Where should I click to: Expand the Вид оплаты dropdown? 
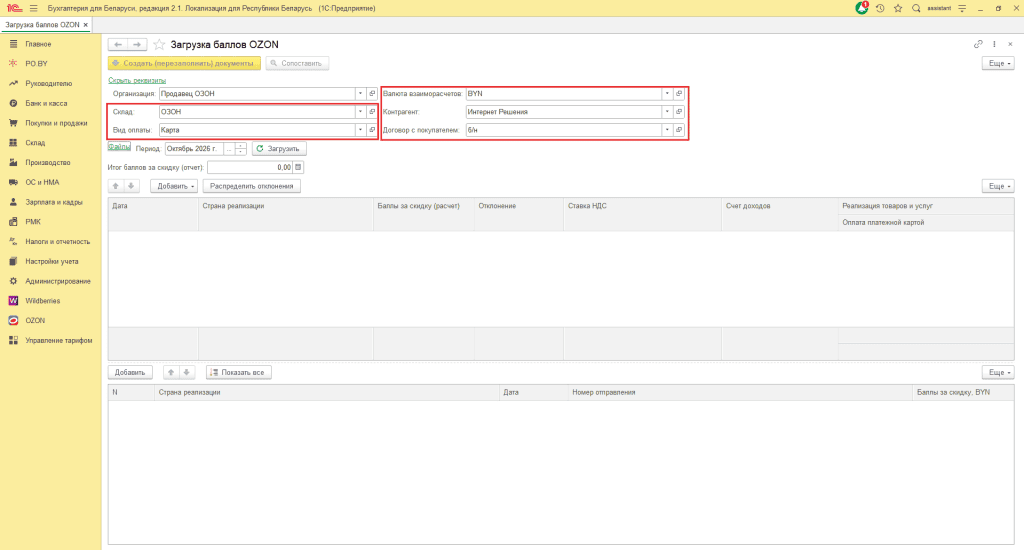pyautogui.click(x=360, y=130)
